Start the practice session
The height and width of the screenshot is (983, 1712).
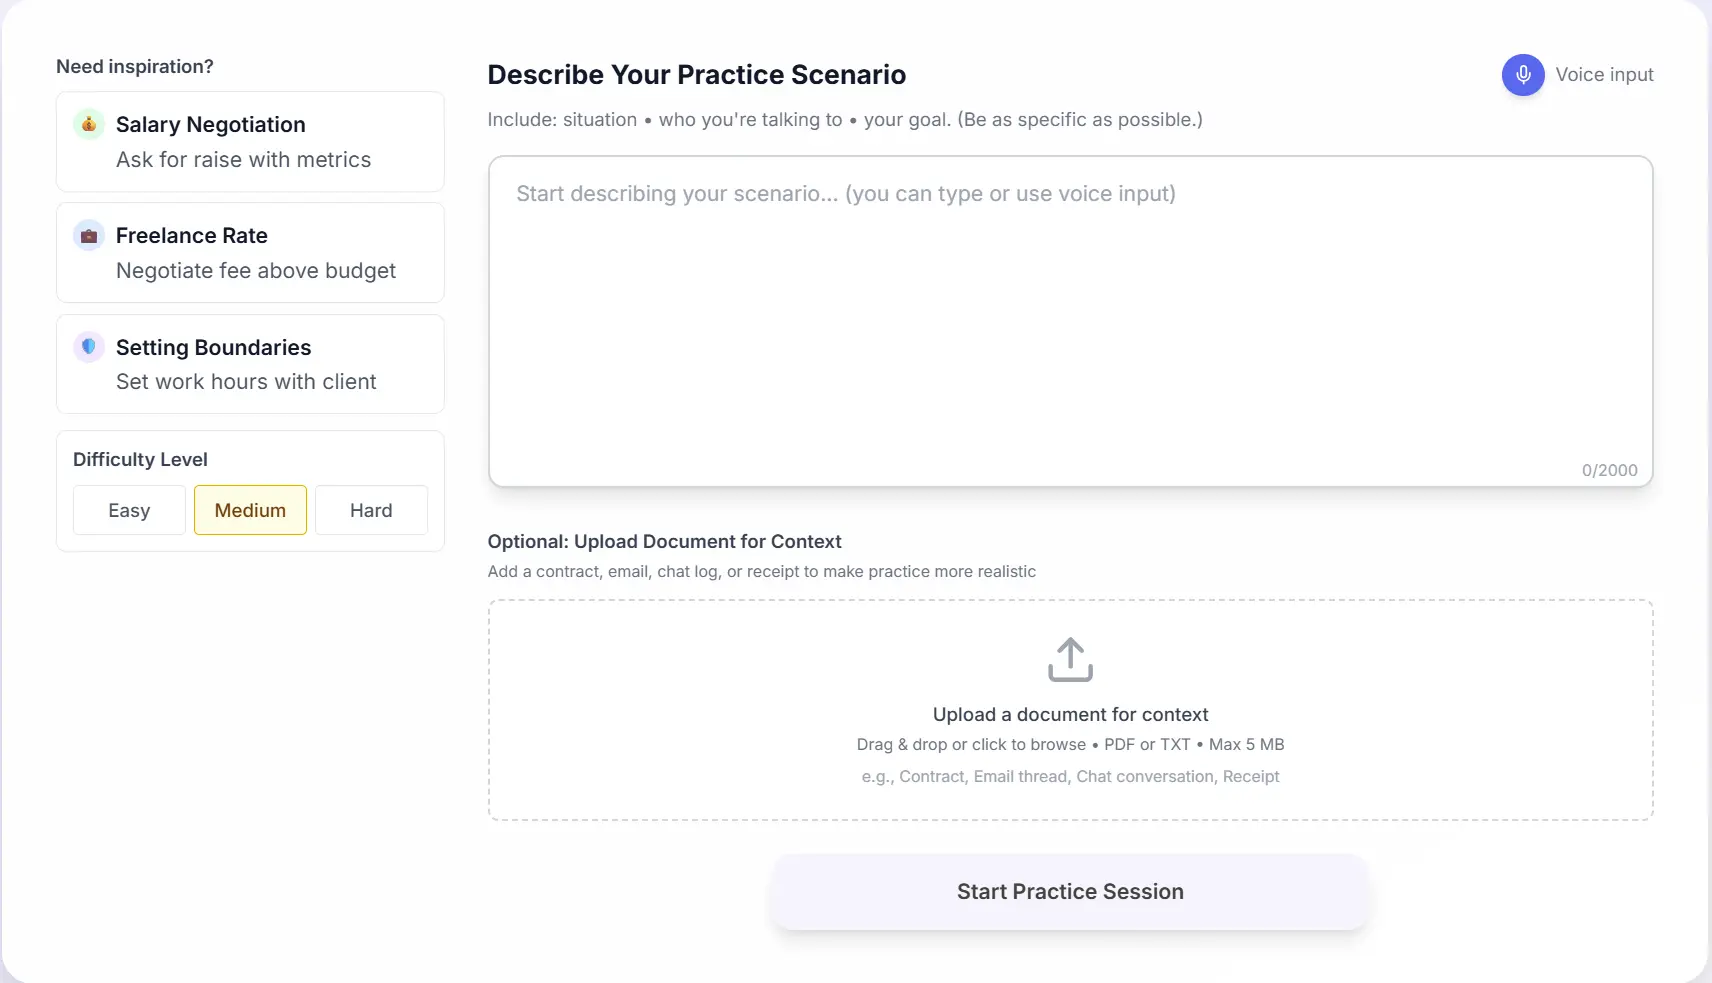[x=1069, y=891]
